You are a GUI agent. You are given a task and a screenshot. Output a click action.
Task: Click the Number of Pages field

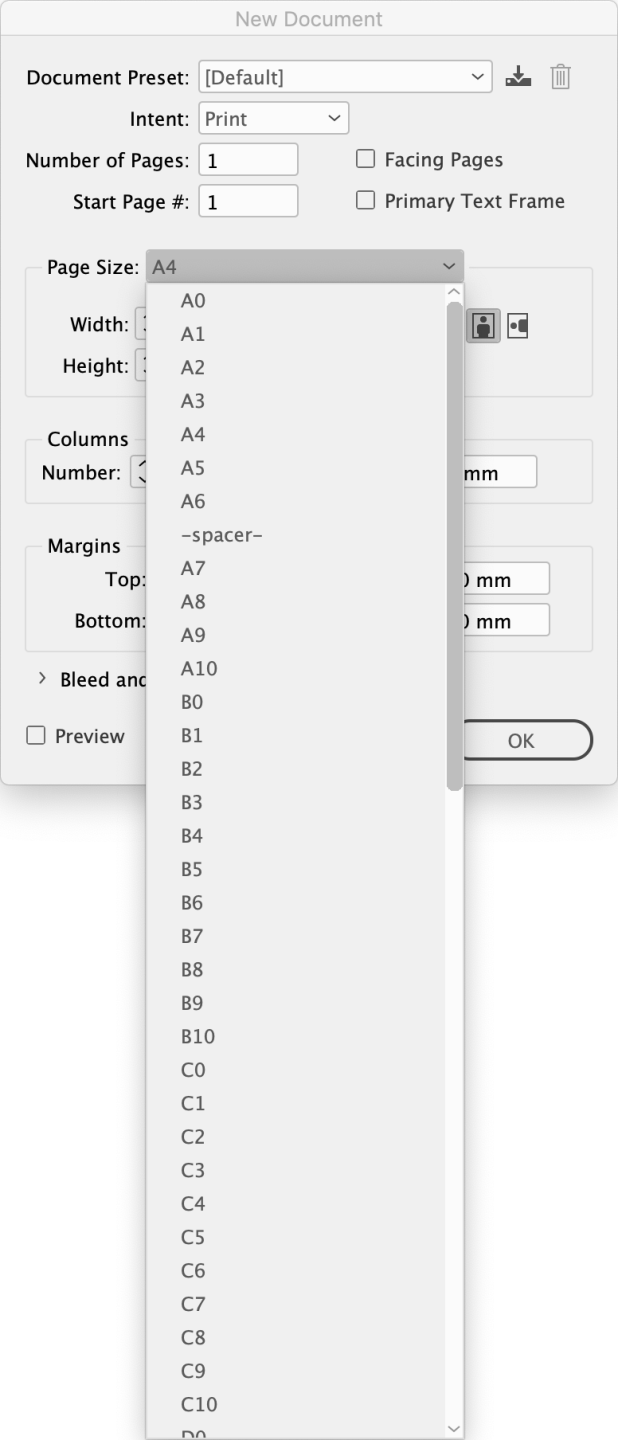tap(249, 159)
